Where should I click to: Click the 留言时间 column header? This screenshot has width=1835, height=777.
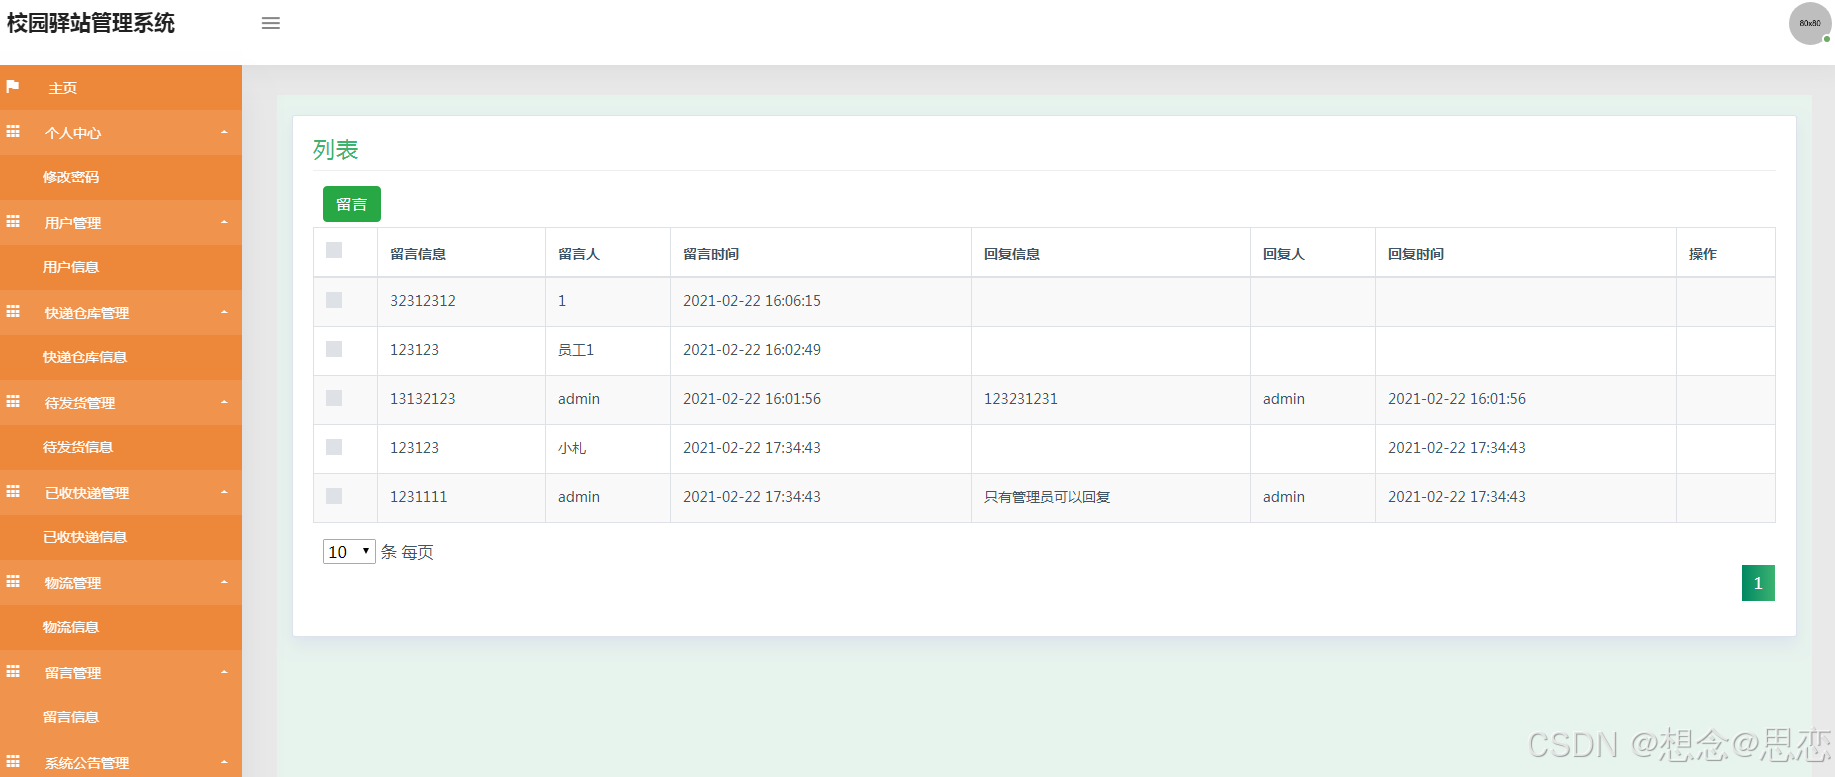(711, 254)
